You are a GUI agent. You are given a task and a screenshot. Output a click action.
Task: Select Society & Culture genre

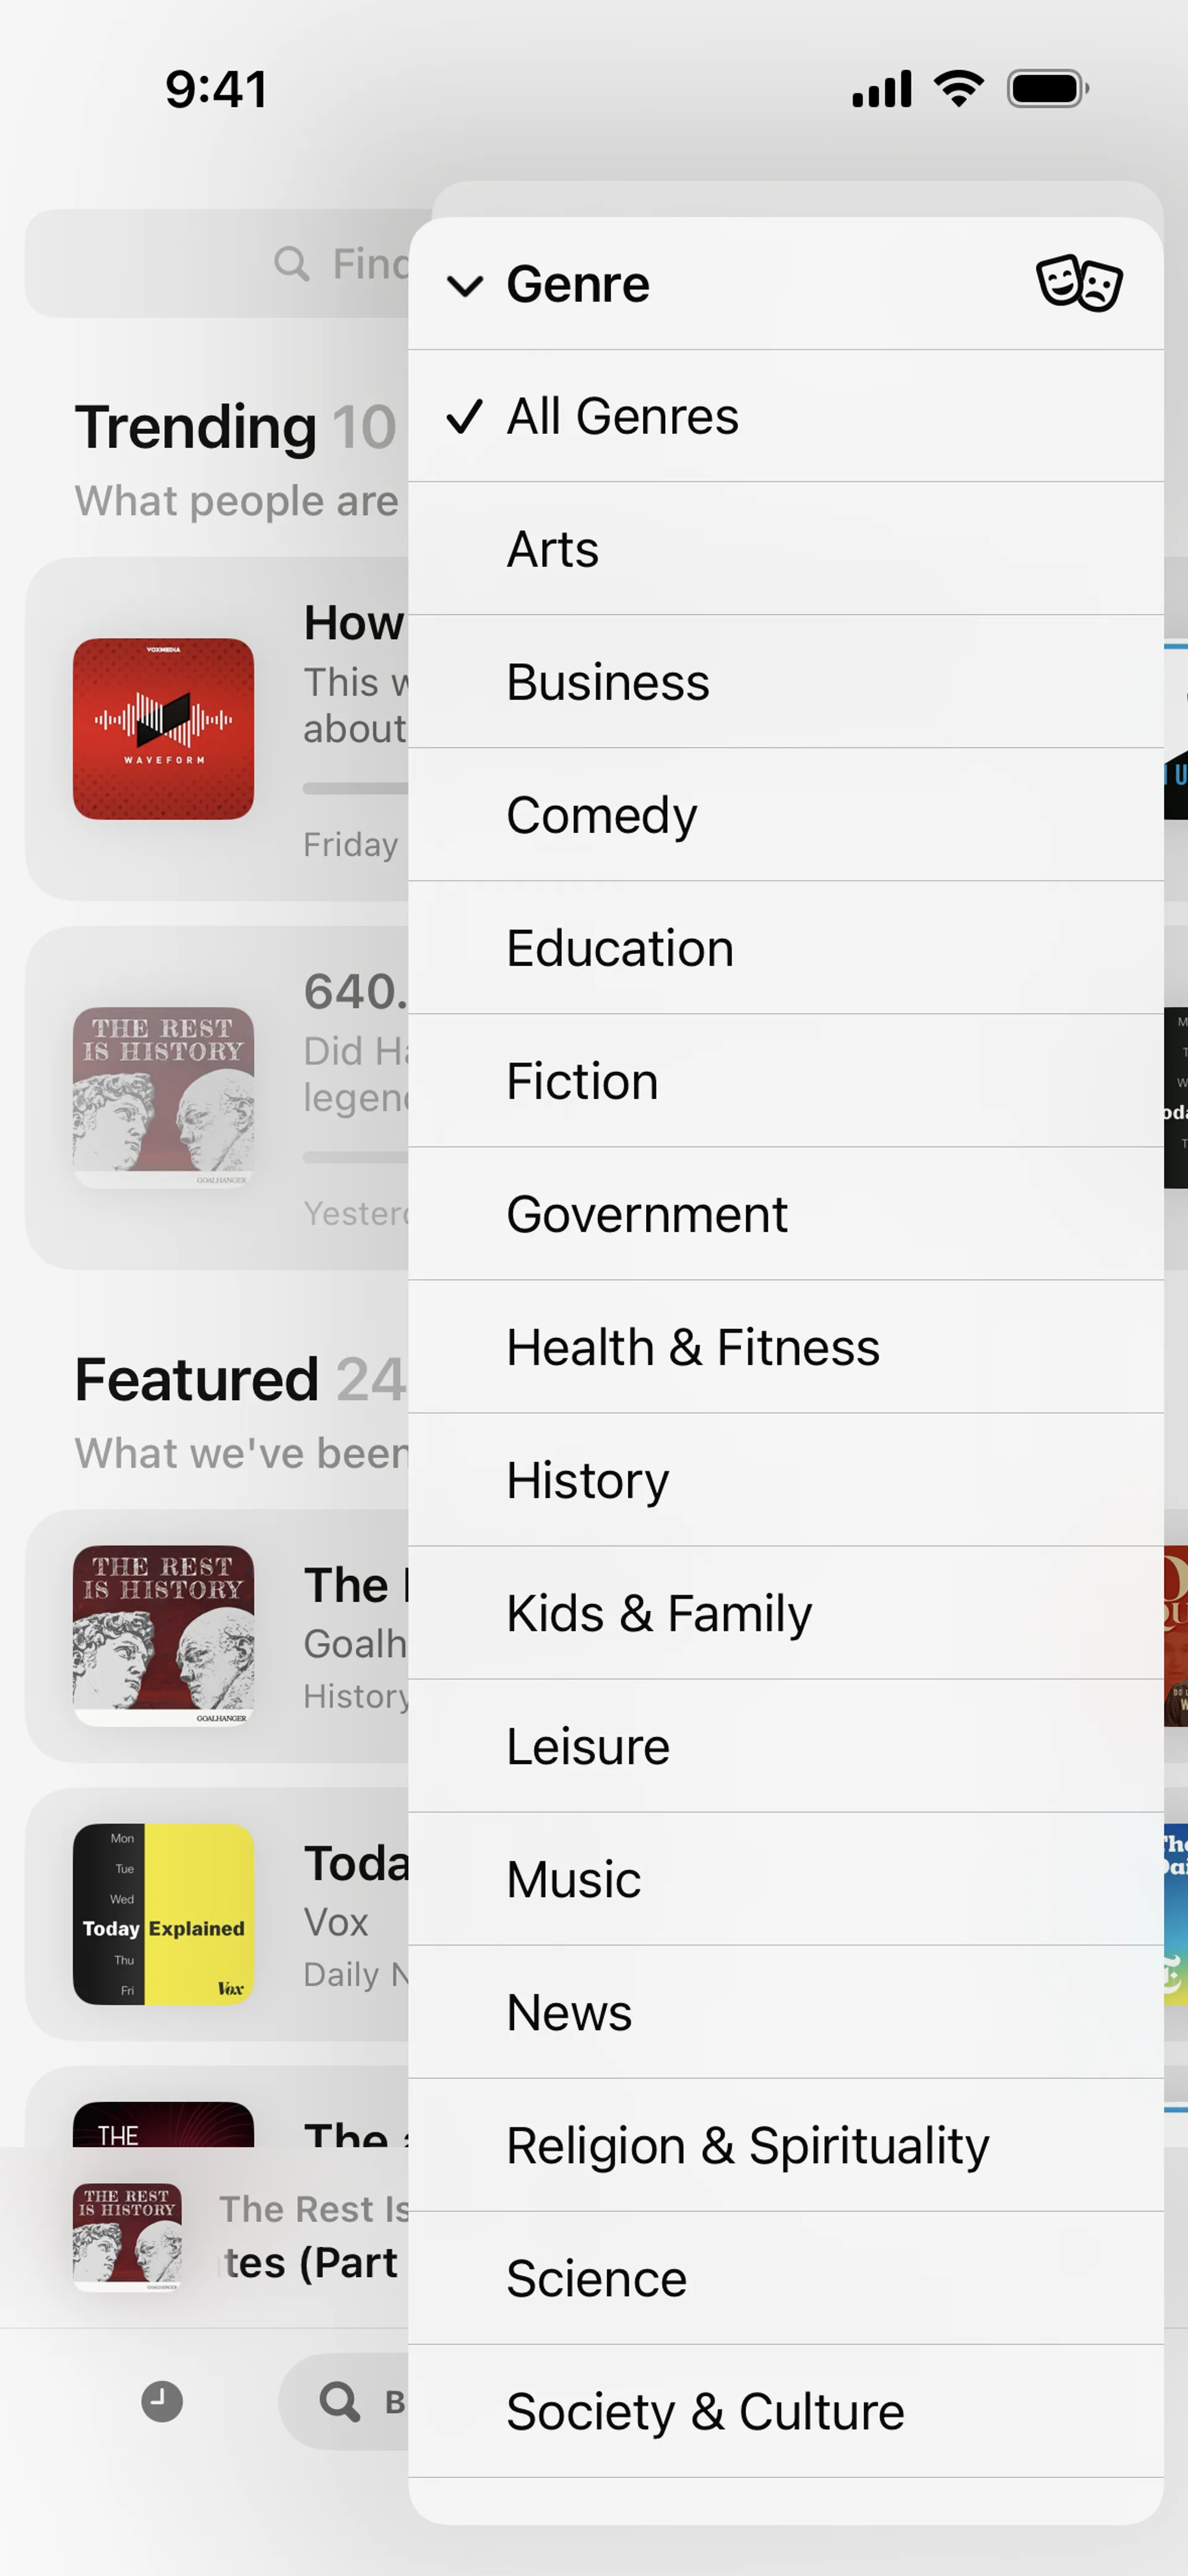click(705, 2411)
